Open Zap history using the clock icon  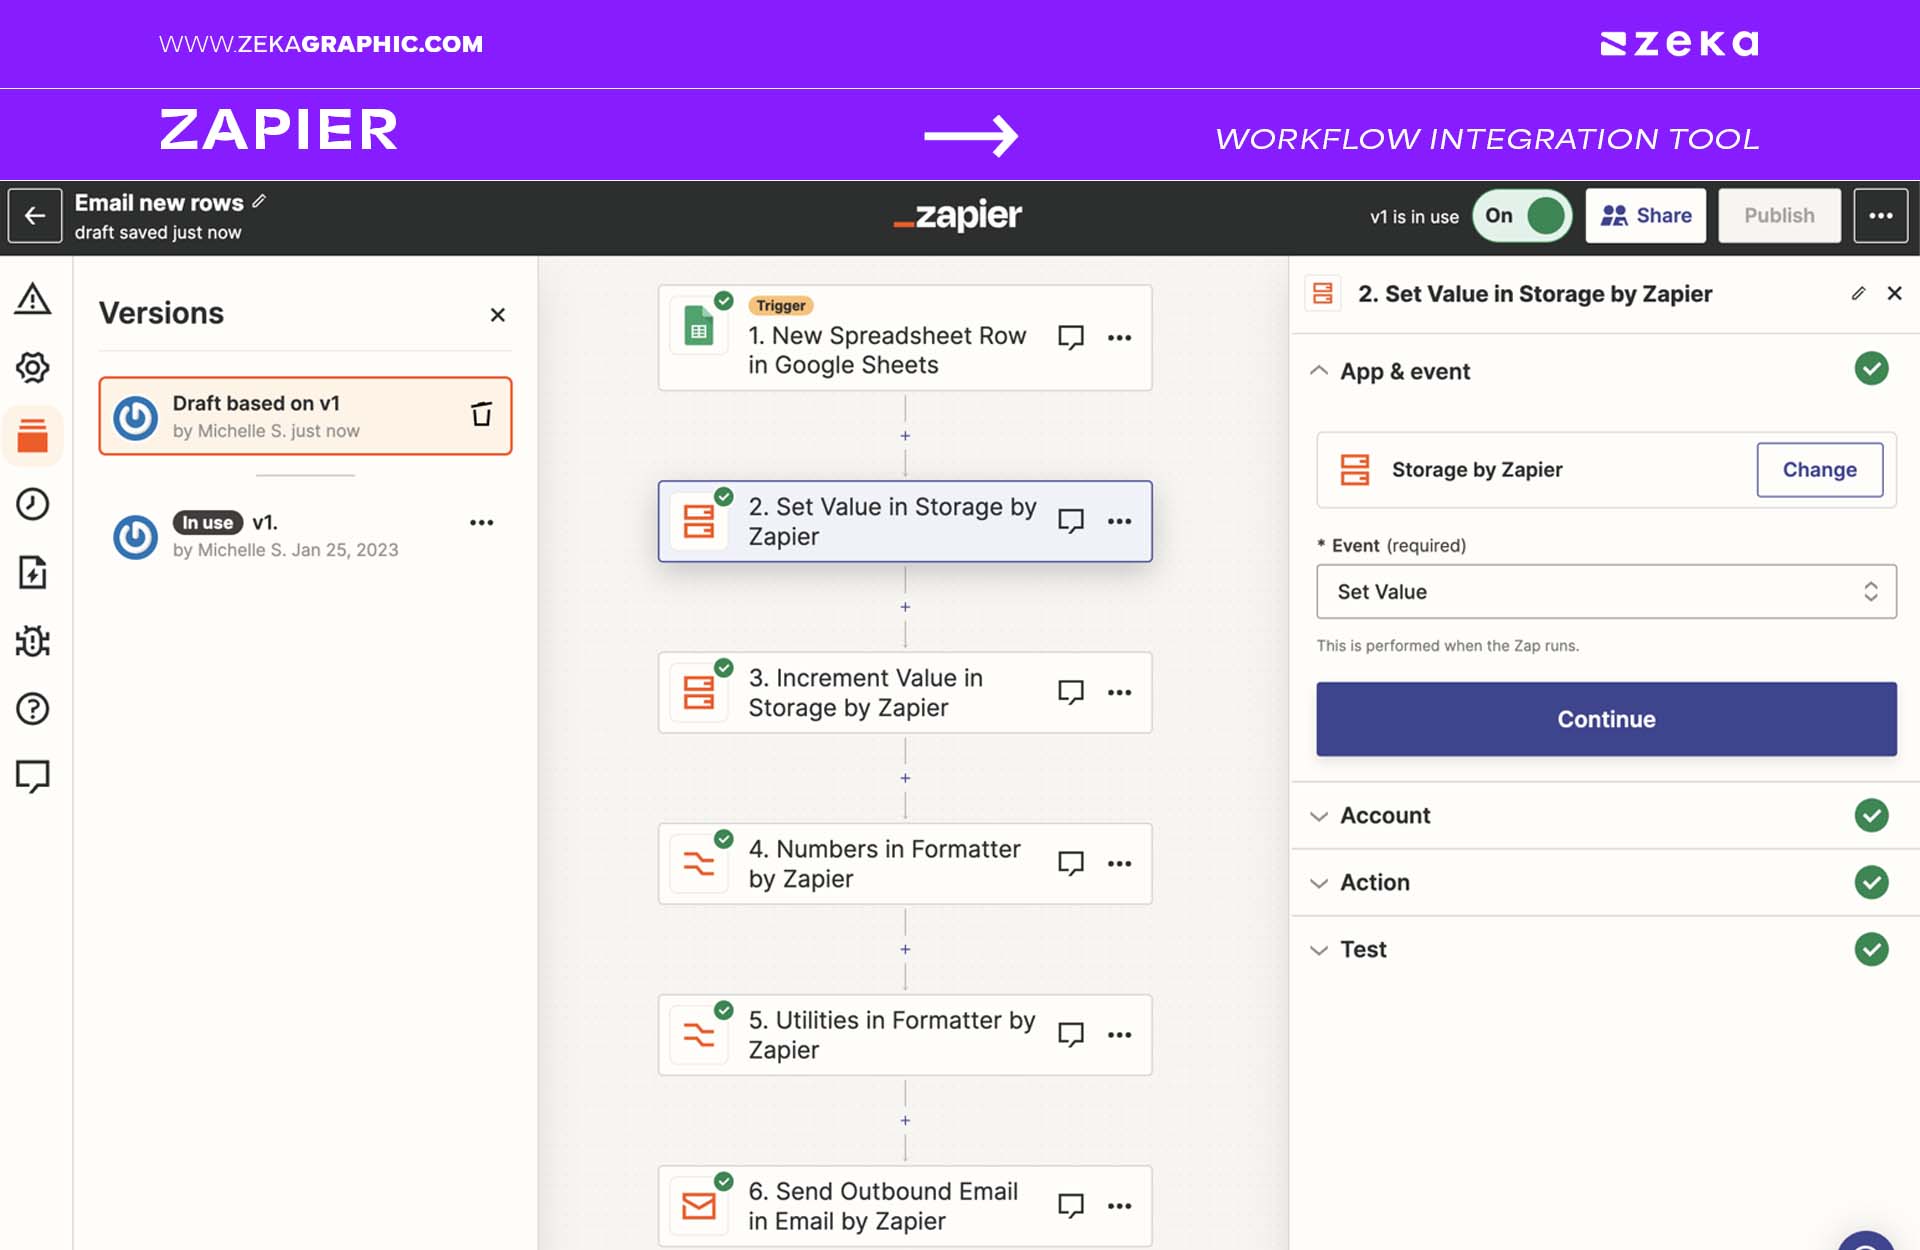(33, 505)
